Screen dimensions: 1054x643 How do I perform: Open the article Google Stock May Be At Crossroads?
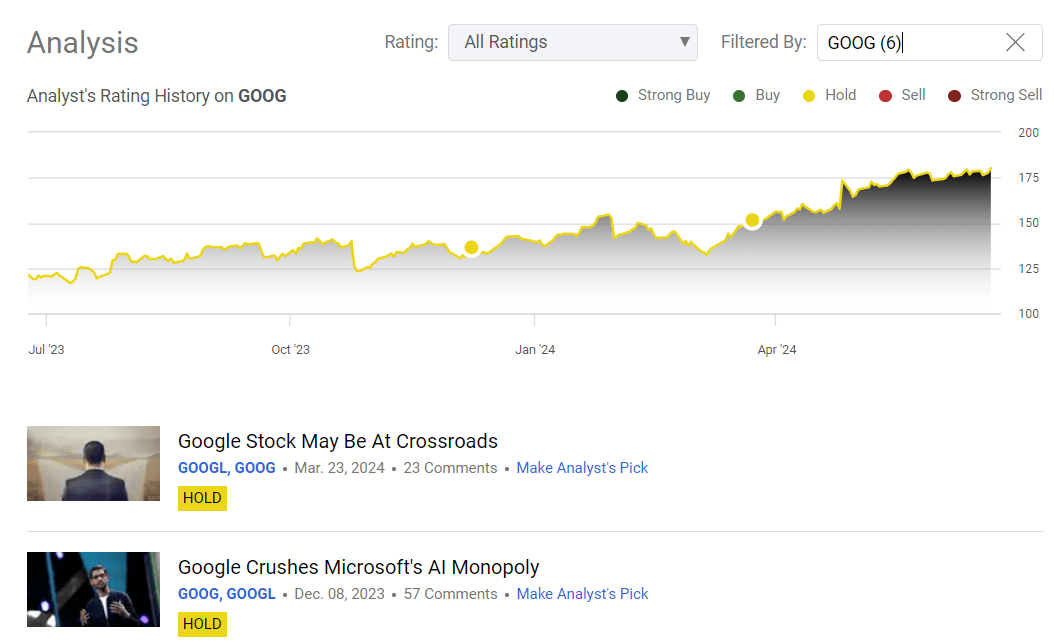pyautogui.click(x=338, y=441)
